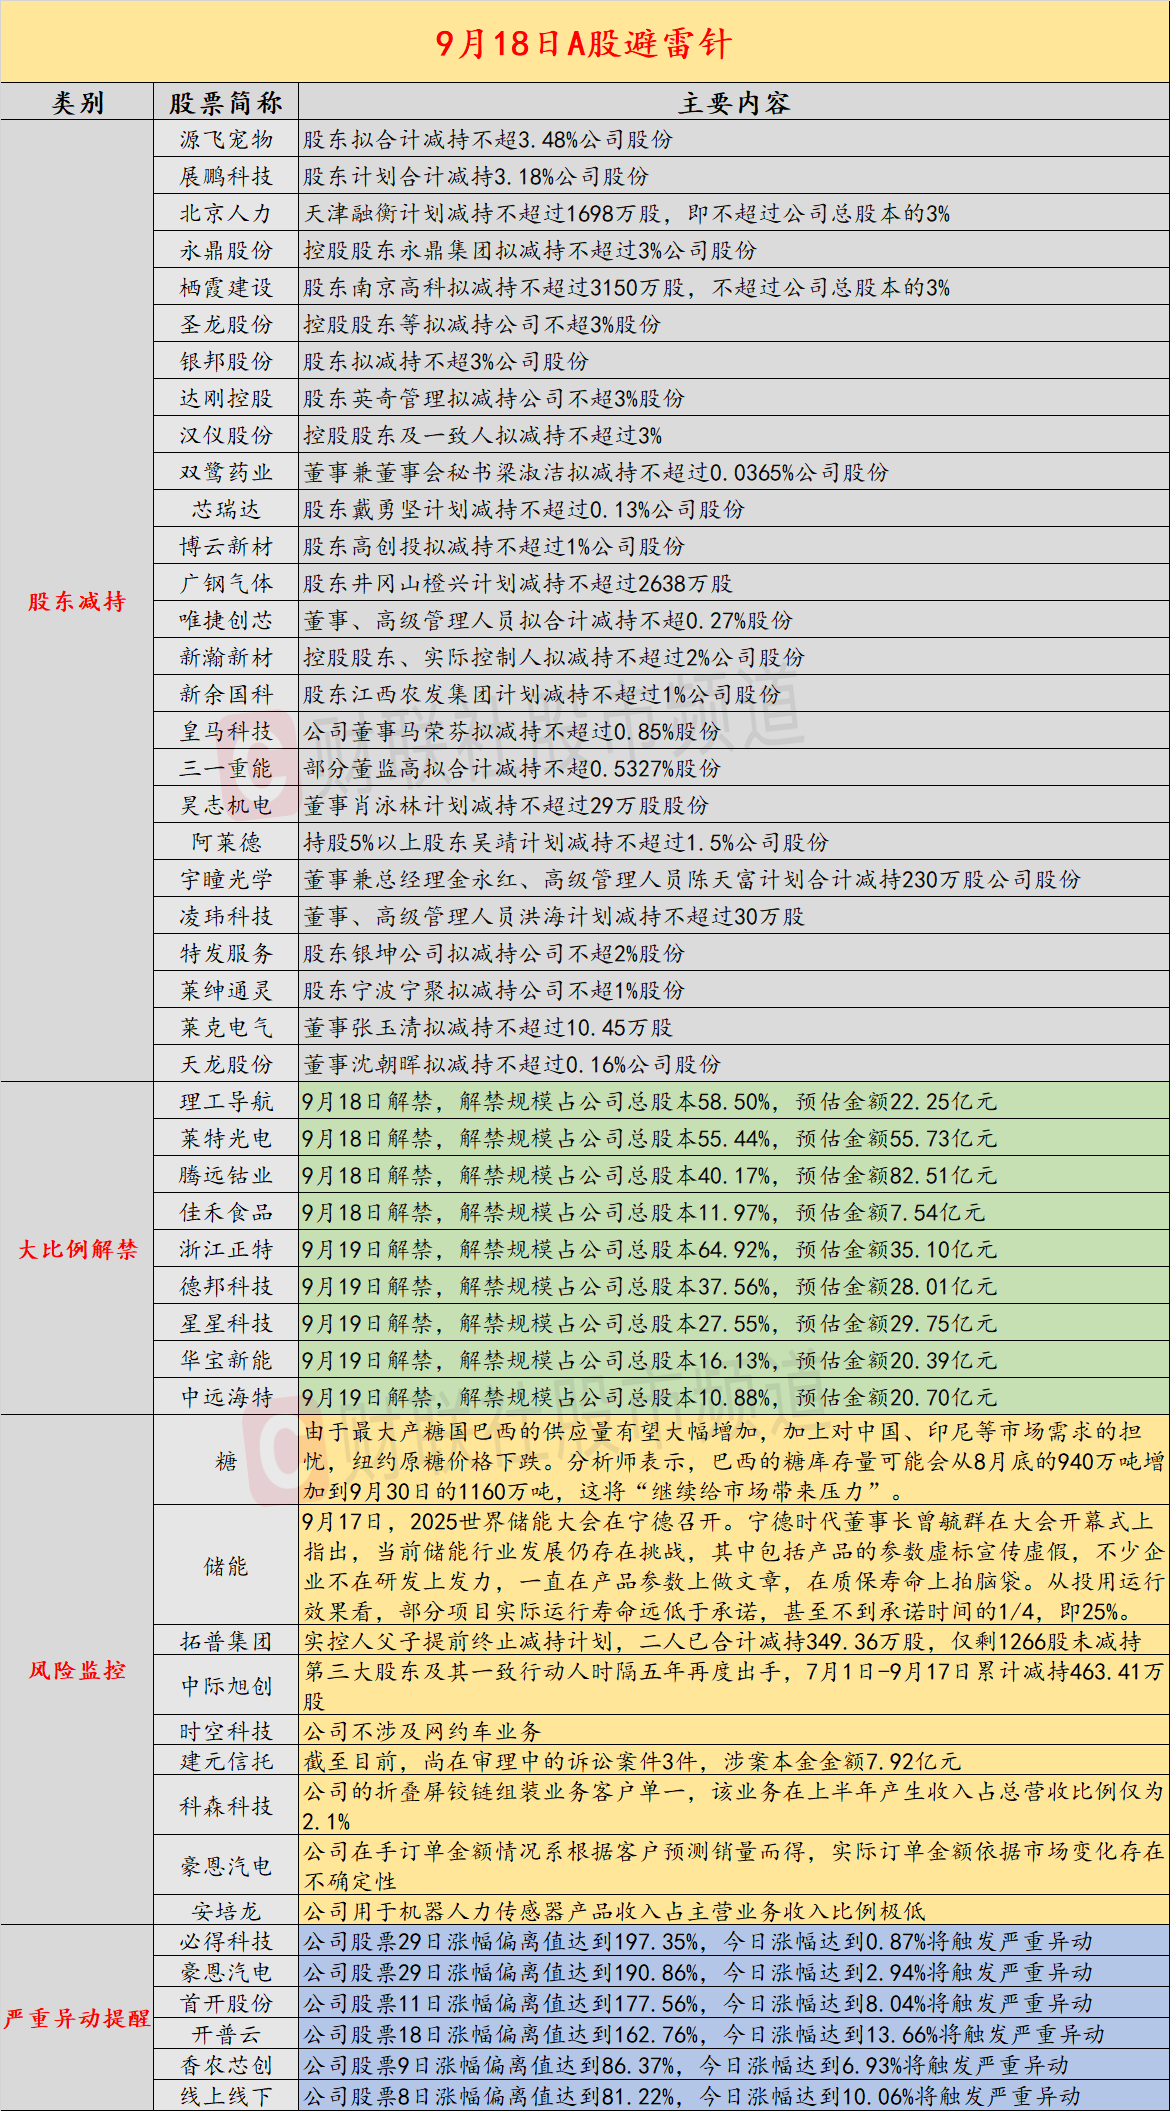Viewport: 1170px width, 2111px height.
Task: Select the 源飞宠物 stock name cell
Action: pos(226,139)
